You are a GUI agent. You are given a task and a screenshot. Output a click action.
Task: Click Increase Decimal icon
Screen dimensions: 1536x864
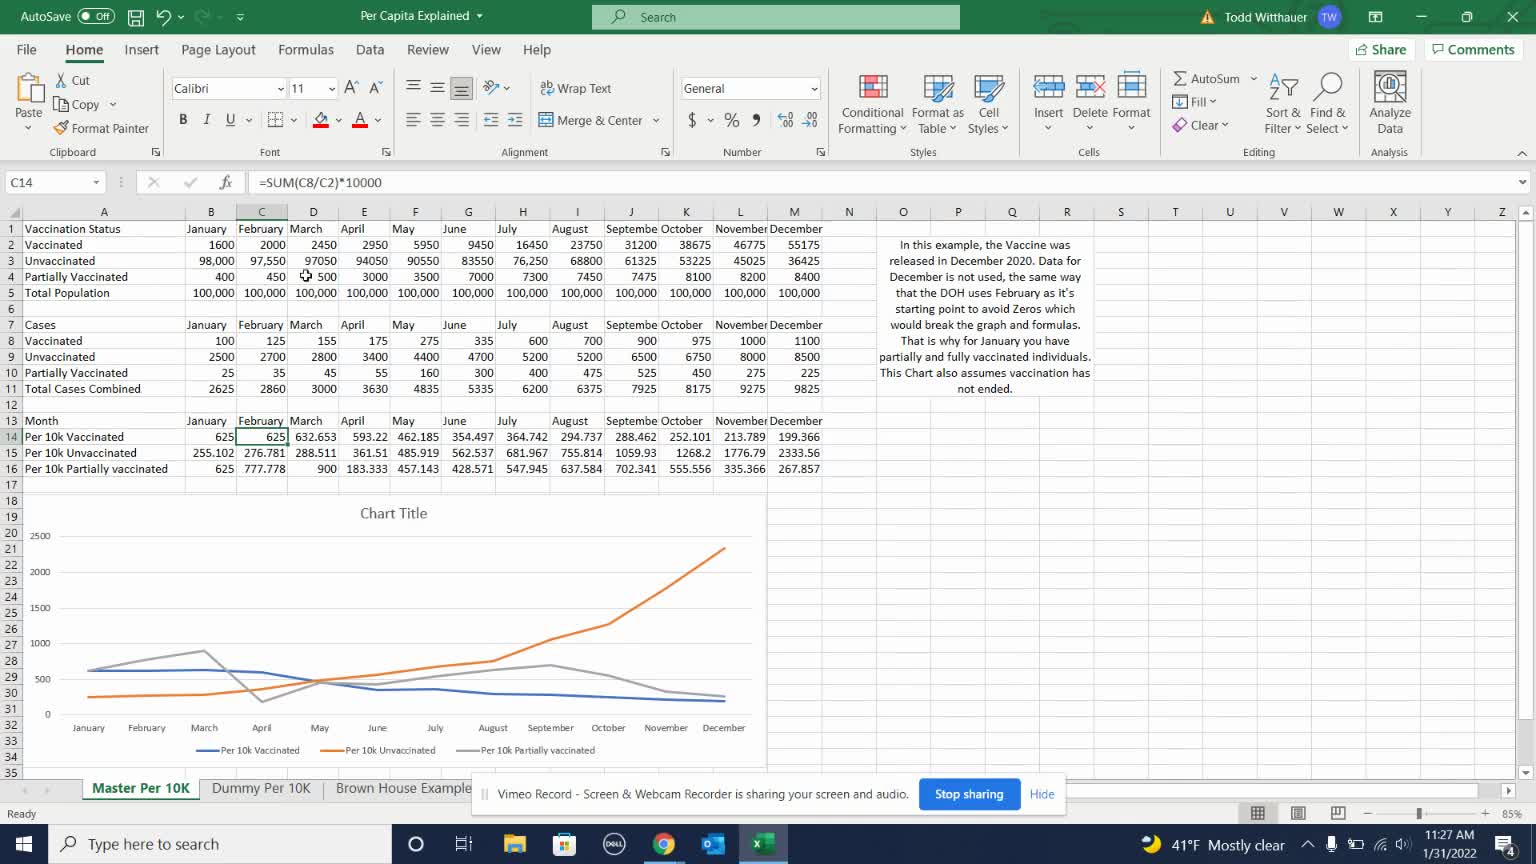pyautogui.click(x=785, y=120)
